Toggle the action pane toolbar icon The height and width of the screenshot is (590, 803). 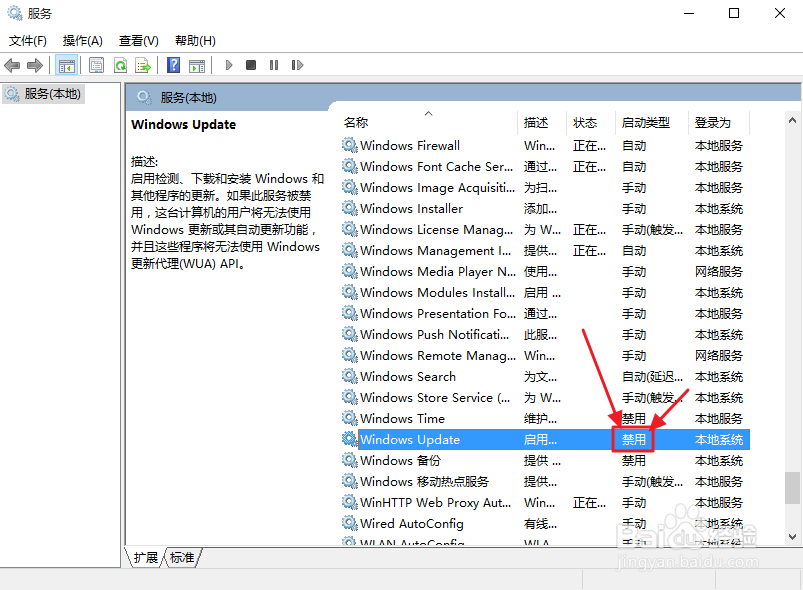(x=197, y=66)
